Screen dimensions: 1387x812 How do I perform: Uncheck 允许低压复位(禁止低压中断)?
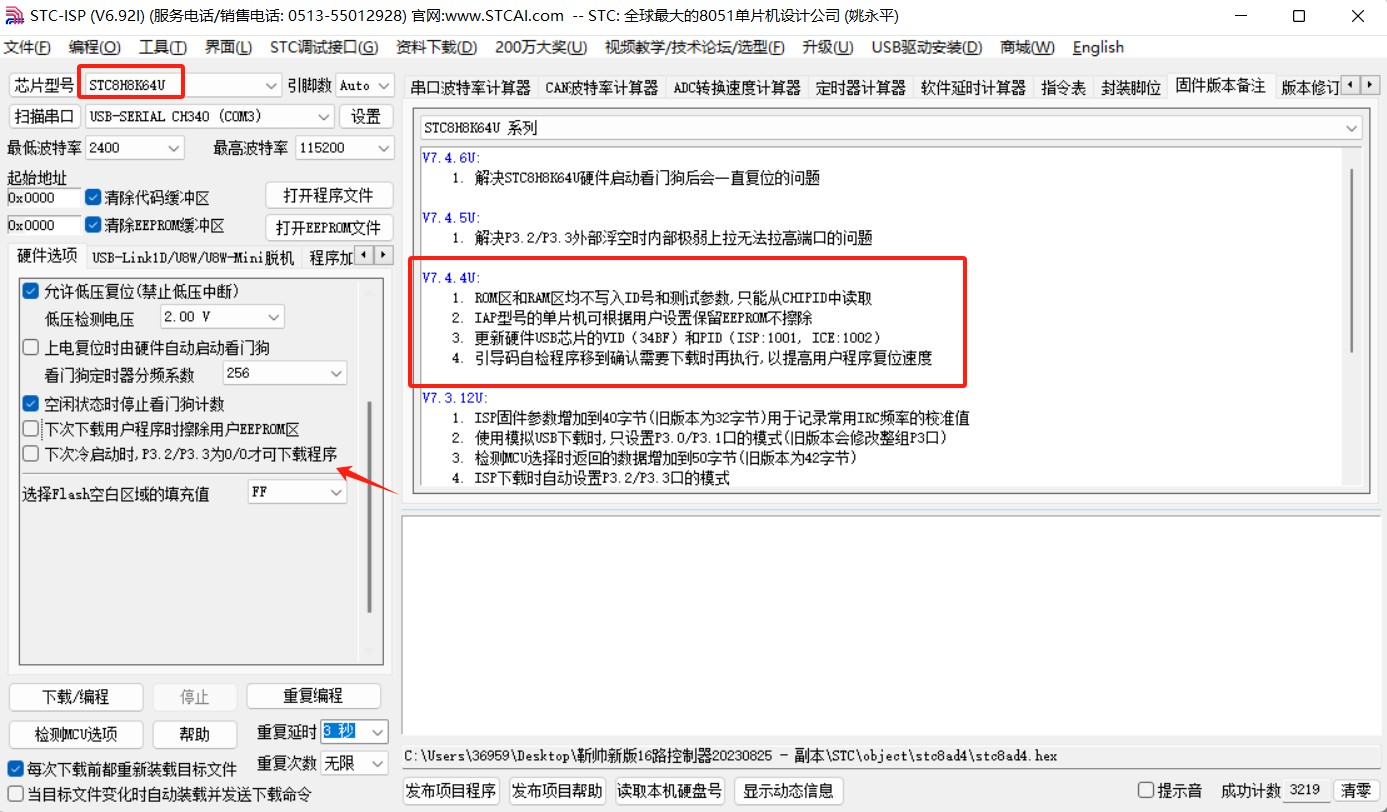coord(31,291)
